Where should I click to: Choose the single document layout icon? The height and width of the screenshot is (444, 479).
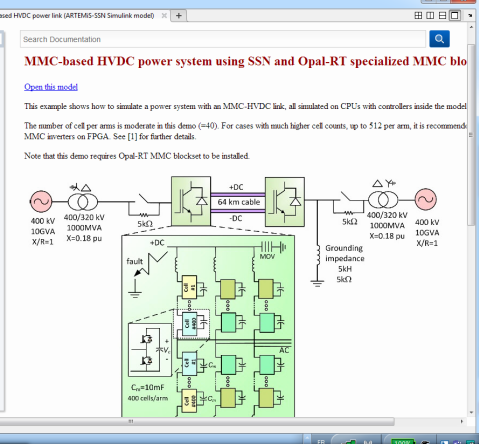tap(455, 15)
